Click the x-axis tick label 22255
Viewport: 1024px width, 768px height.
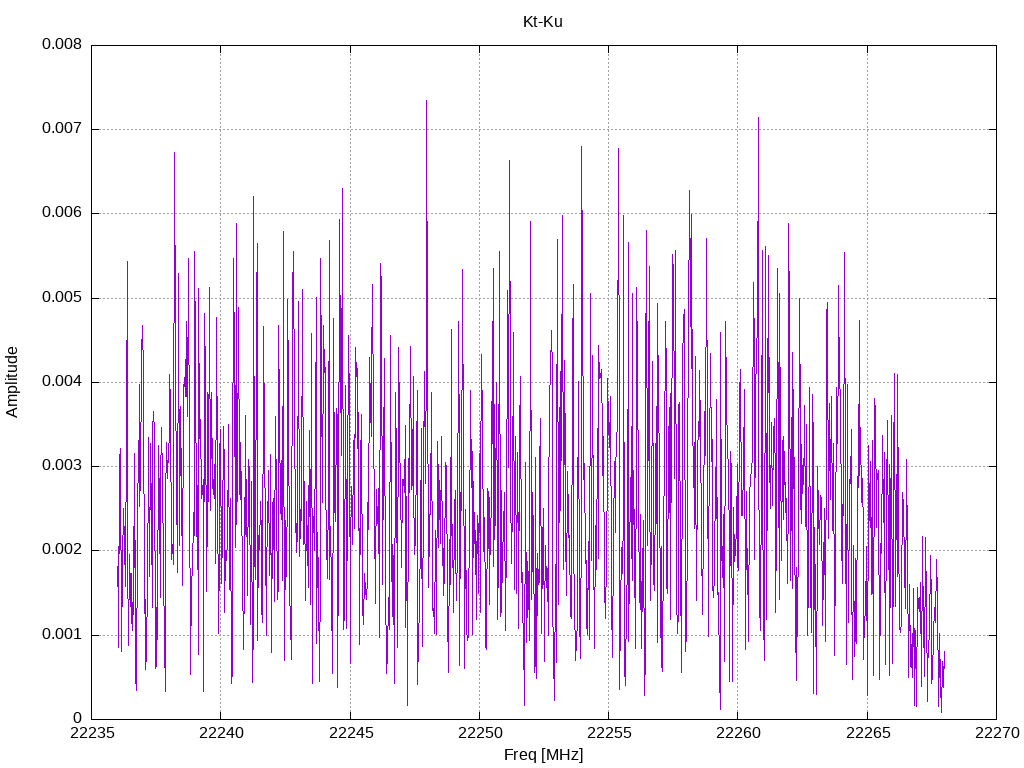609,733
